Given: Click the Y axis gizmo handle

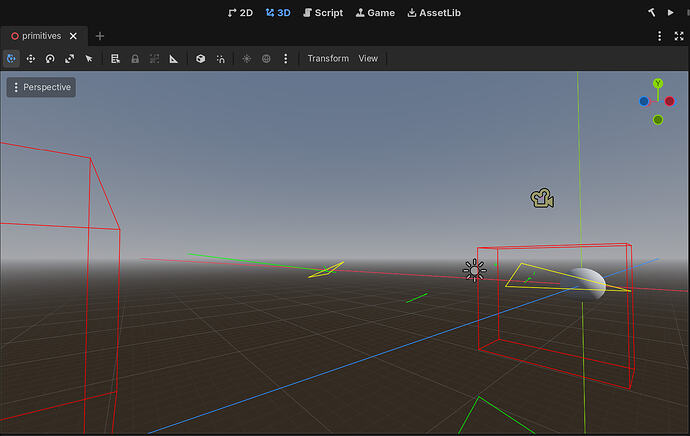Looking at the screenshot, I should tap(658, 83).
